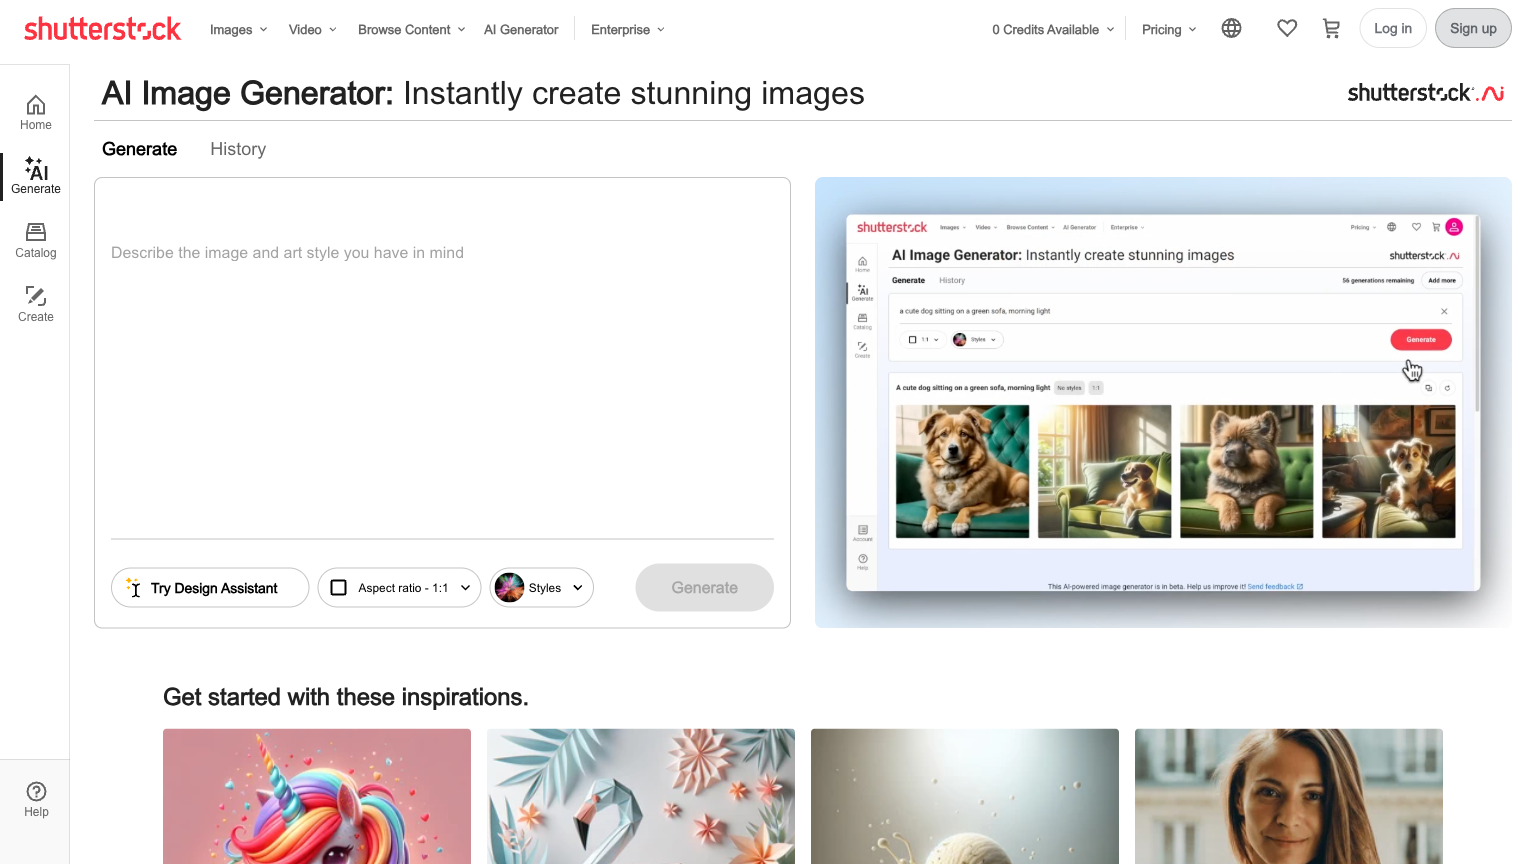Click the Shutterstock logo
Viewport: 1536px width, 864px height.
point(103,29)
